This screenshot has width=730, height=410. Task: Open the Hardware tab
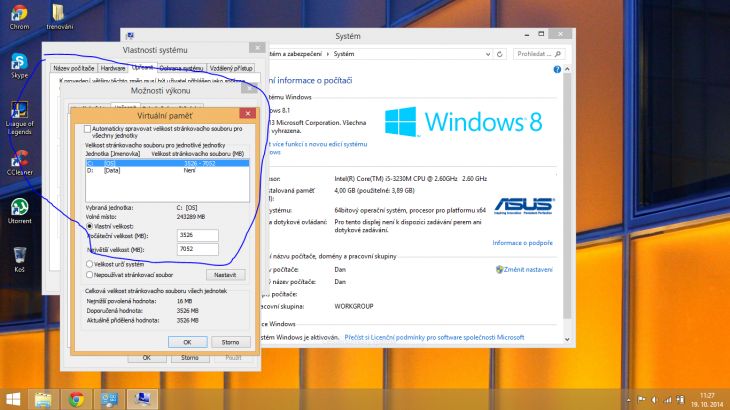point(113,68)
